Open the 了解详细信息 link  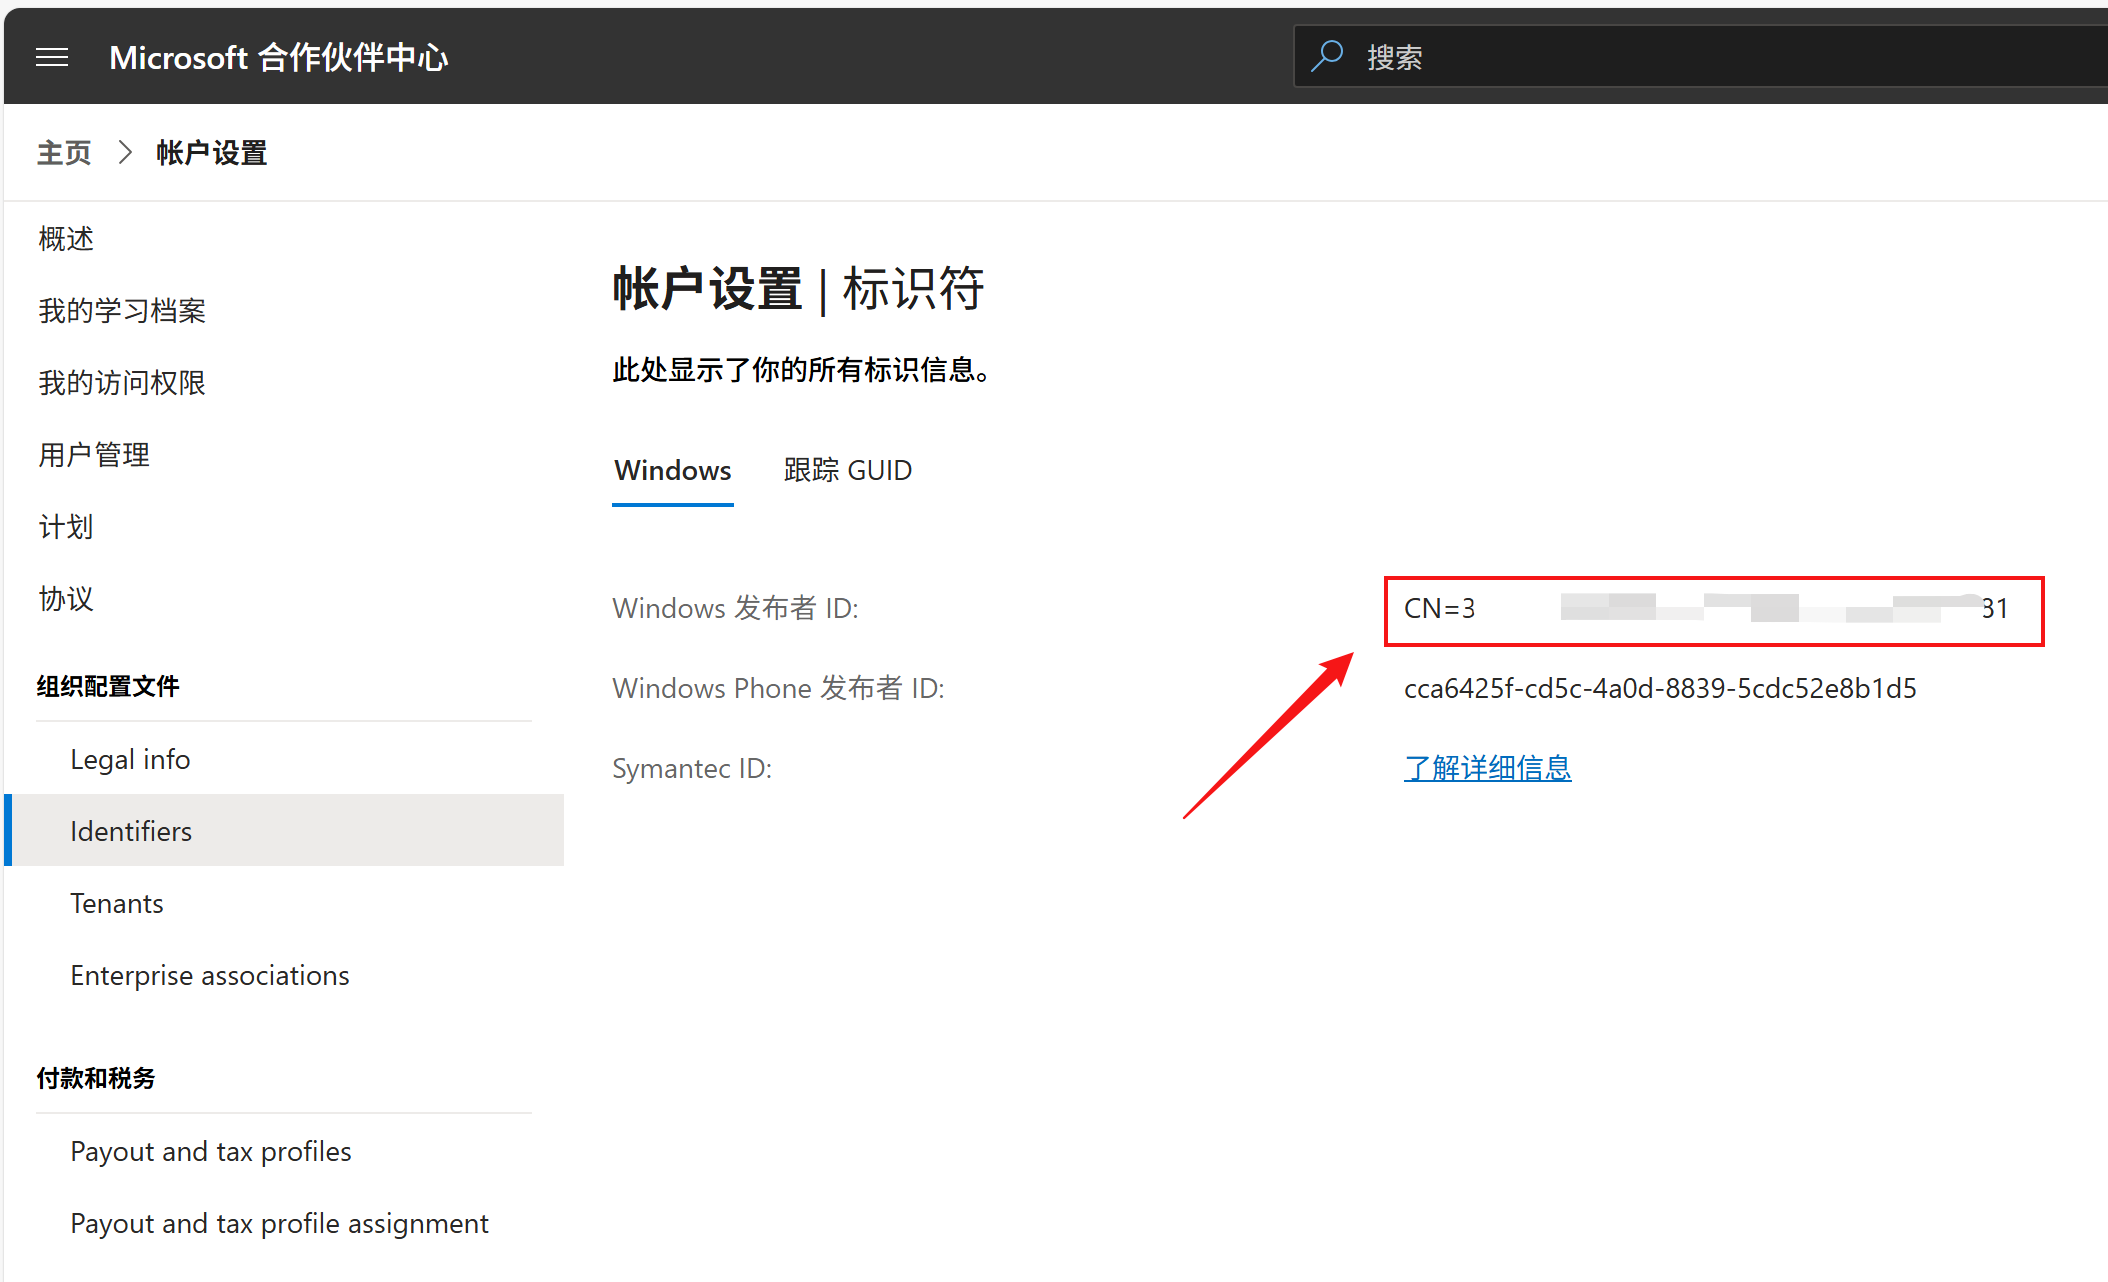1487,768
